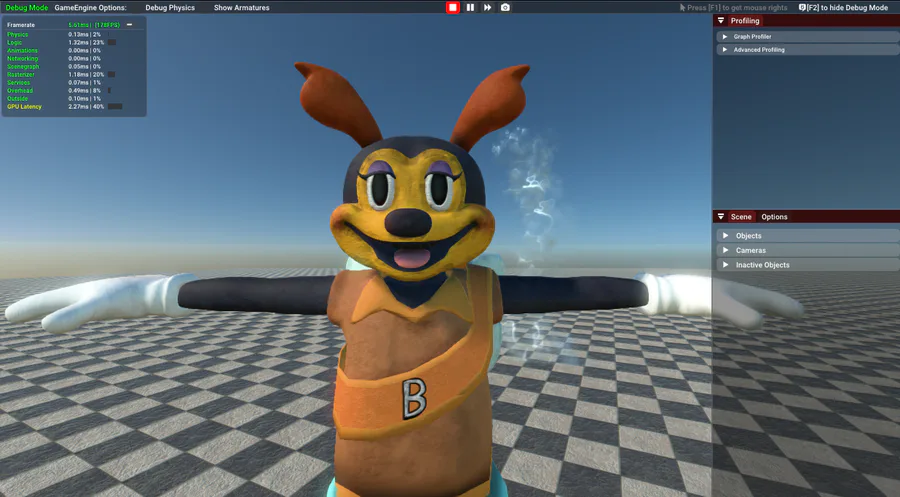Image resolution: width=900 pixels, height=497 pixels.
Task: Switch to the Scene tab
Action: click(741, 216)
